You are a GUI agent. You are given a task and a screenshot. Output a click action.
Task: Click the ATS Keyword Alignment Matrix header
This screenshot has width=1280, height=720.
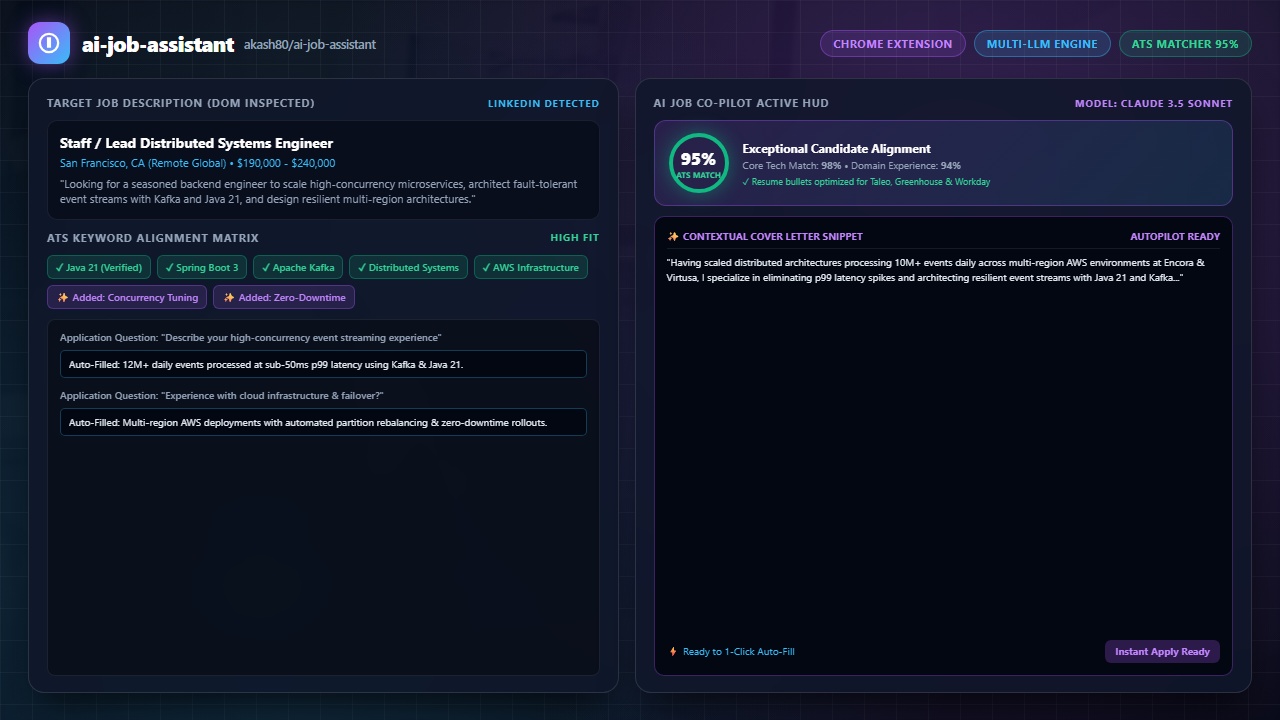[x=153, y=238]
